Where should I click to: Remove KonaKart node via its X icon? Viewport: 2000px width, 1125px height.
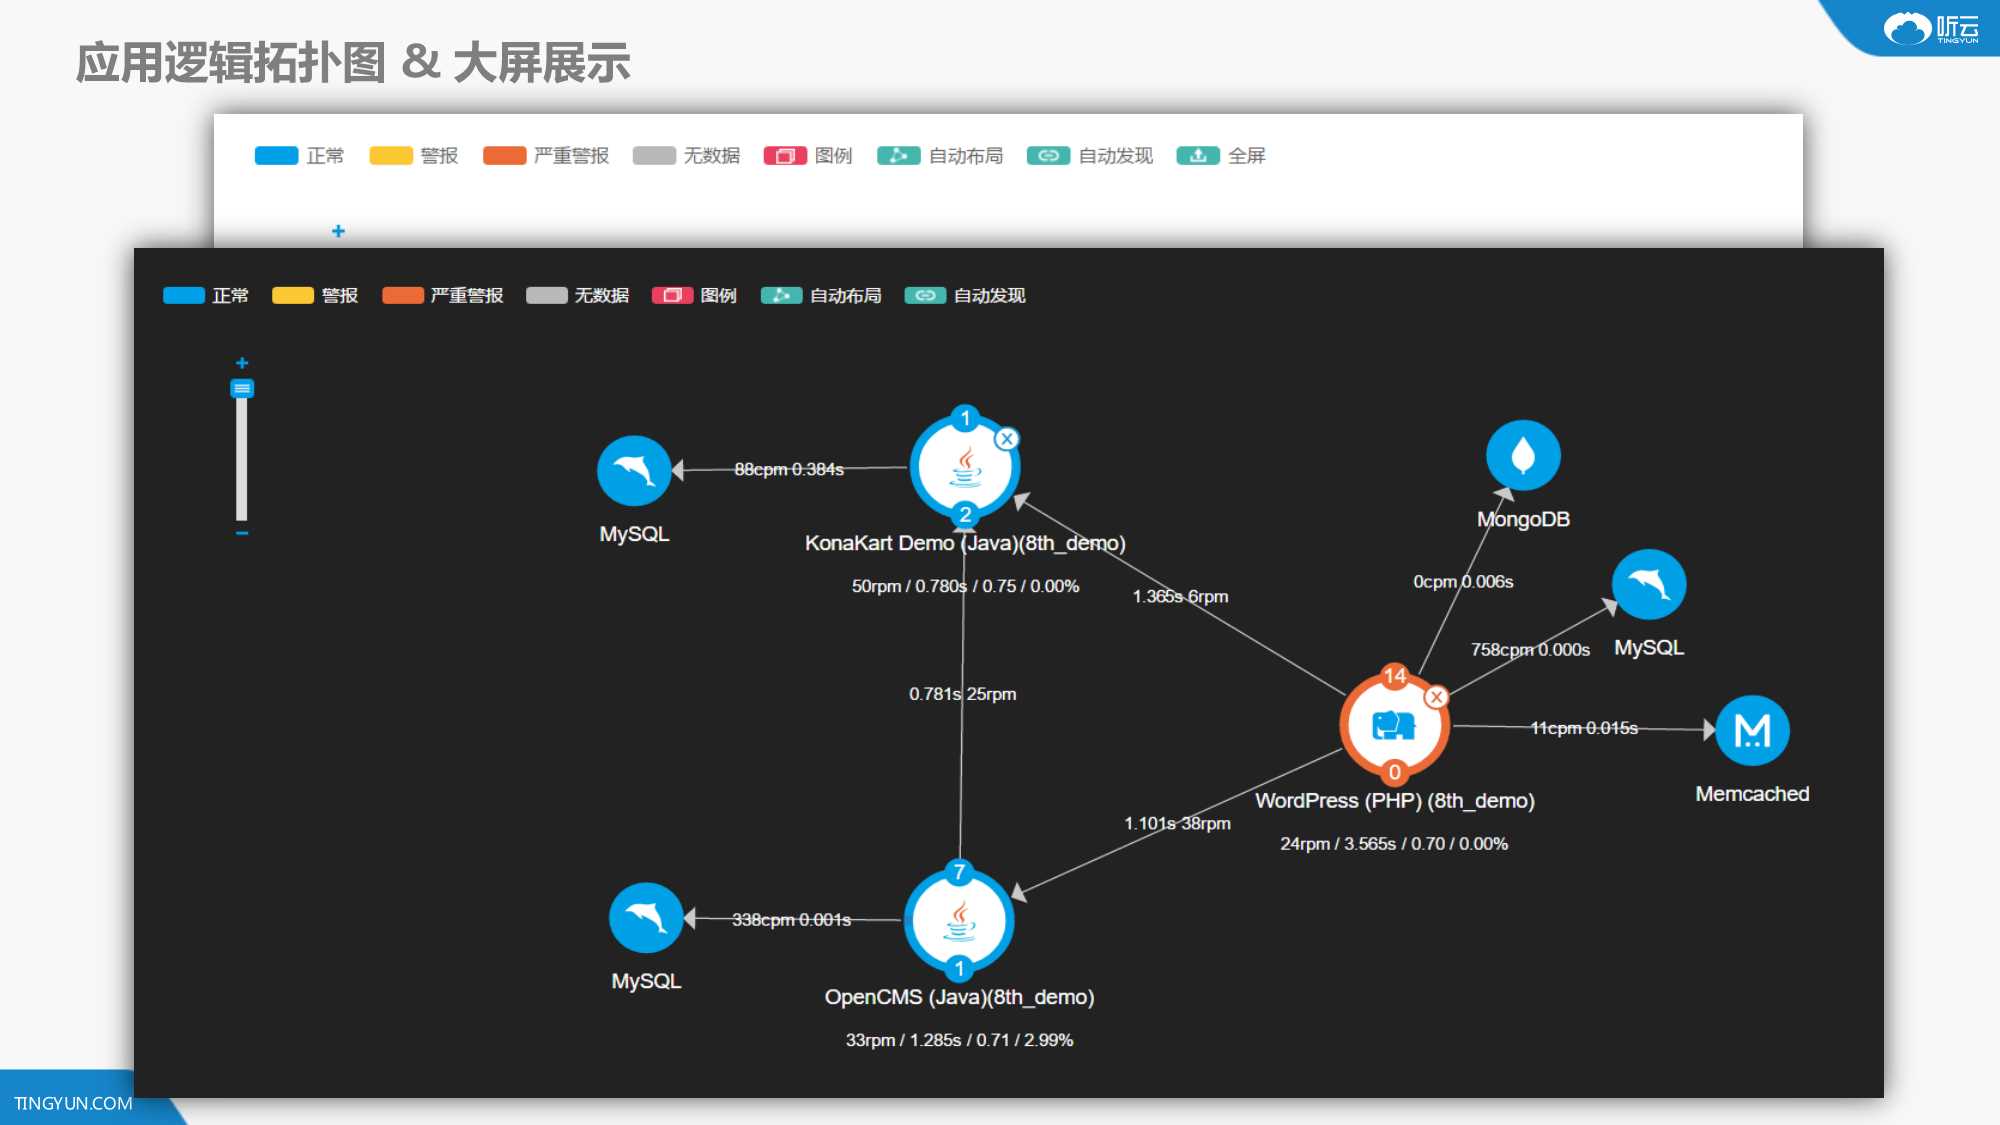(1007, 439)
